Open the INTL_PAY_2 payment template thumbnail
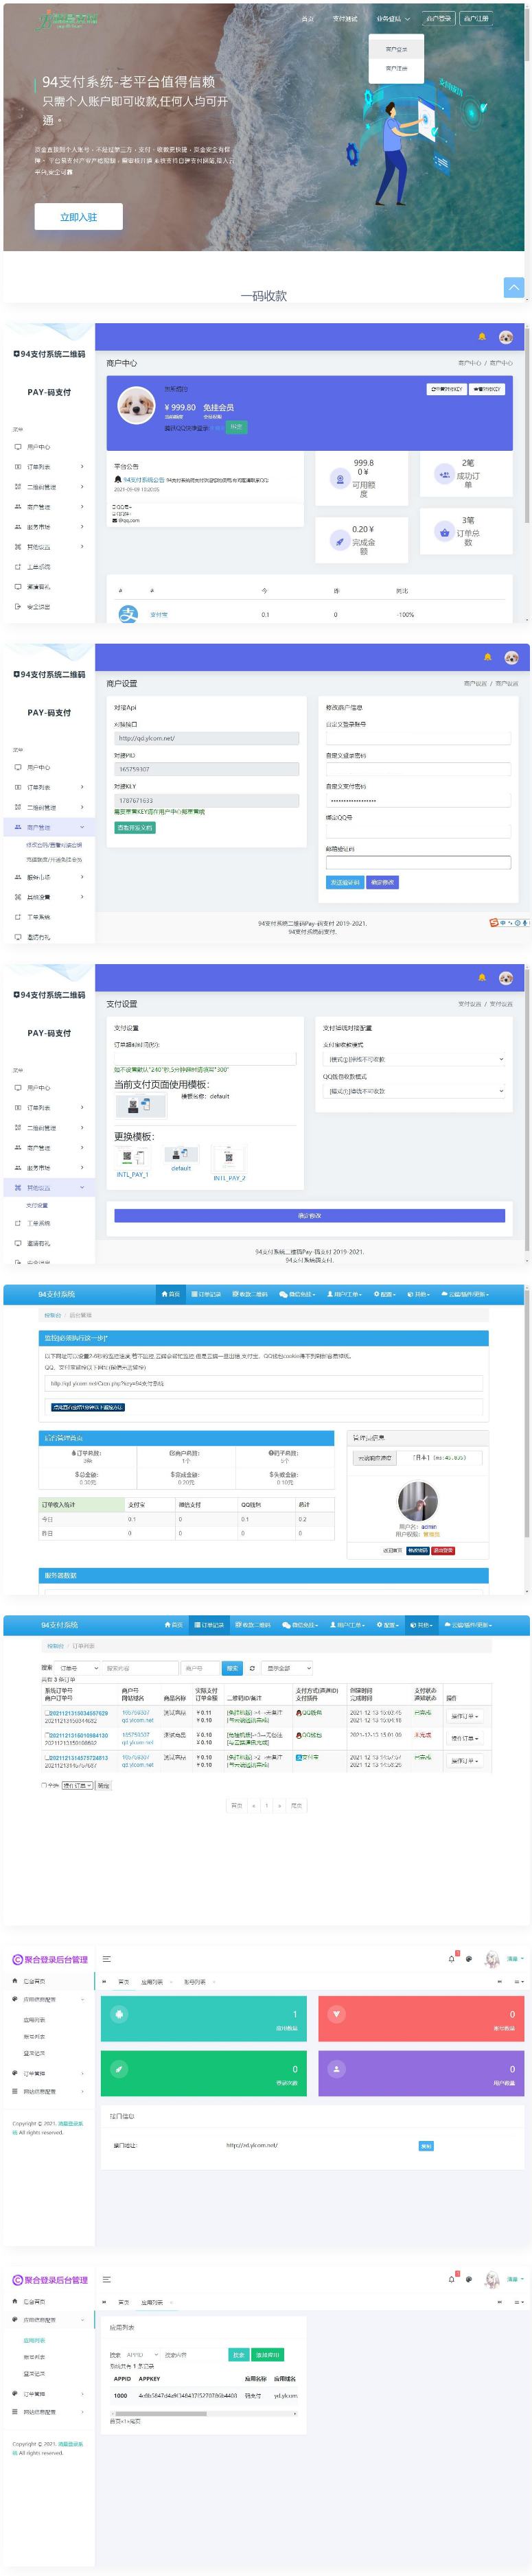 pyautogui.click(x=229, y=1160)
